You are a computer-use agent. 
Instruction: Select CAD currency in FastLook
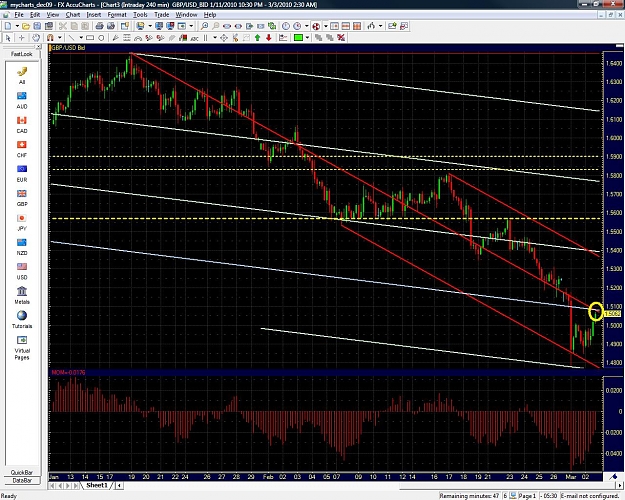pyautogui.click(x=22, y=124)
